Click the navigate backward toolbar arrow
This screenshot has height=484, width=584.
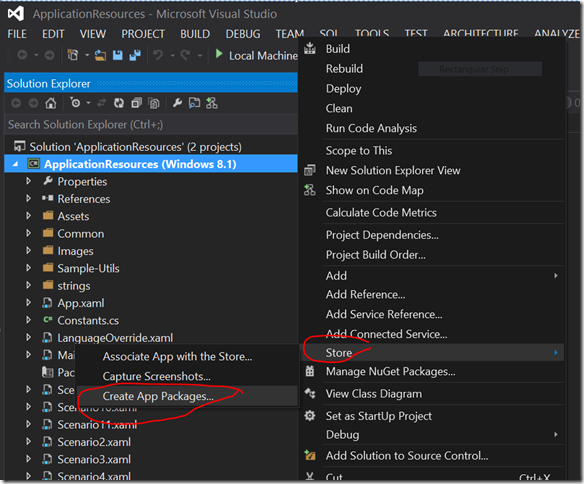(22, 55)
